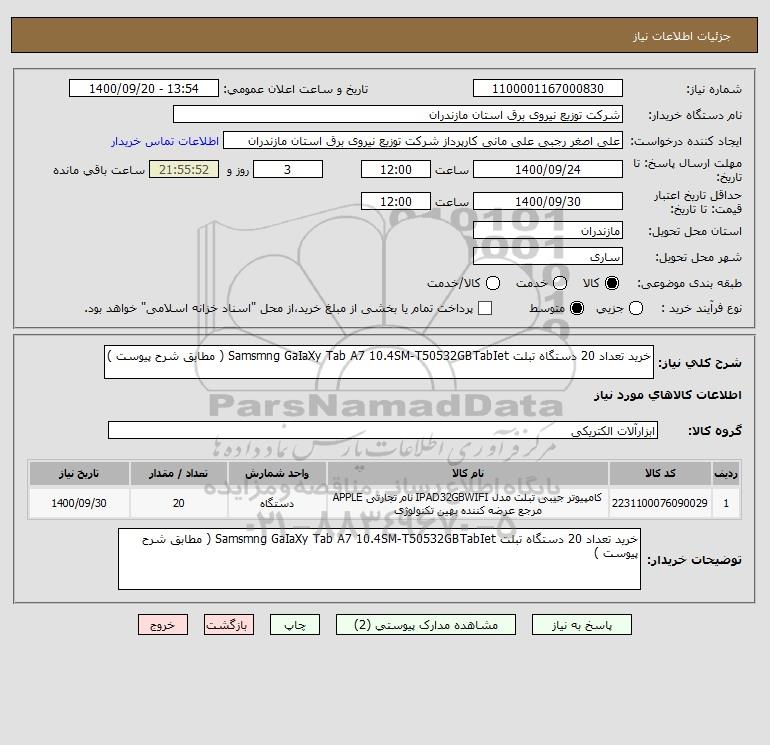The height and width of the screenshot is (745, 770).
Task: Click the announcement date field 1400/09/20 - 13:54
Action: [144, 88]
